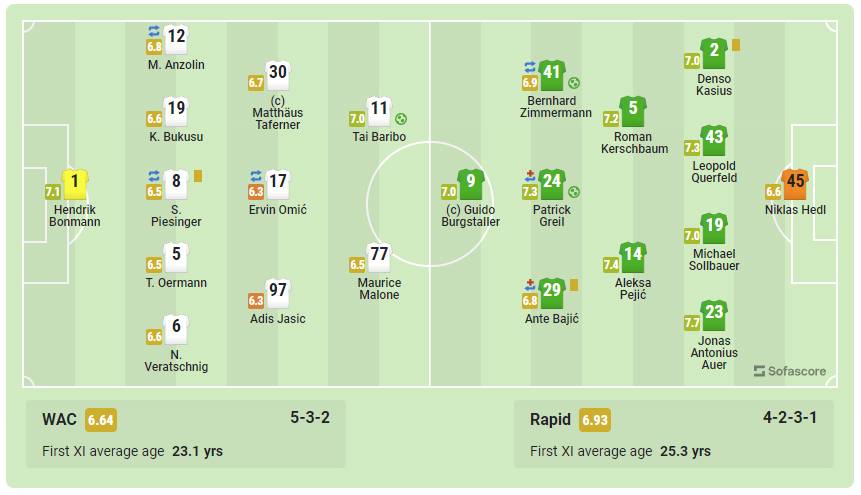Click the 7.7 rating badge on Auer
The width and height of the screenshot is (861, 495).
pyautogui.click(x=692, y=322)
